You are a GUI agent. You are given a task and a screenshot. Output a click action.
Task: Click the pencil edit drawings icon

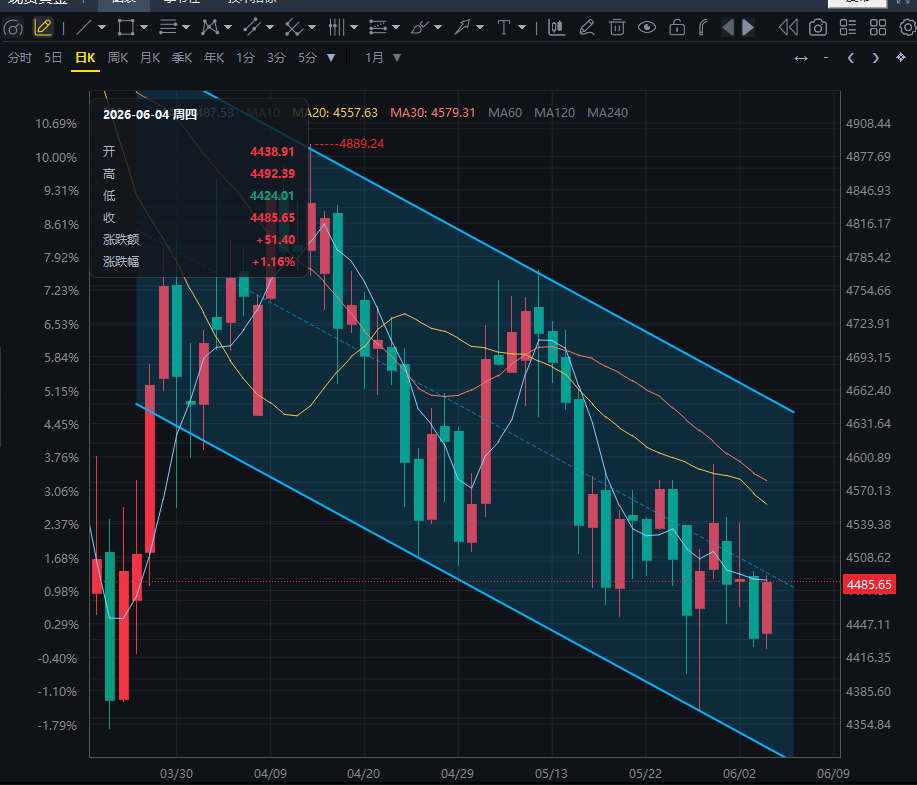pos(587,27)
